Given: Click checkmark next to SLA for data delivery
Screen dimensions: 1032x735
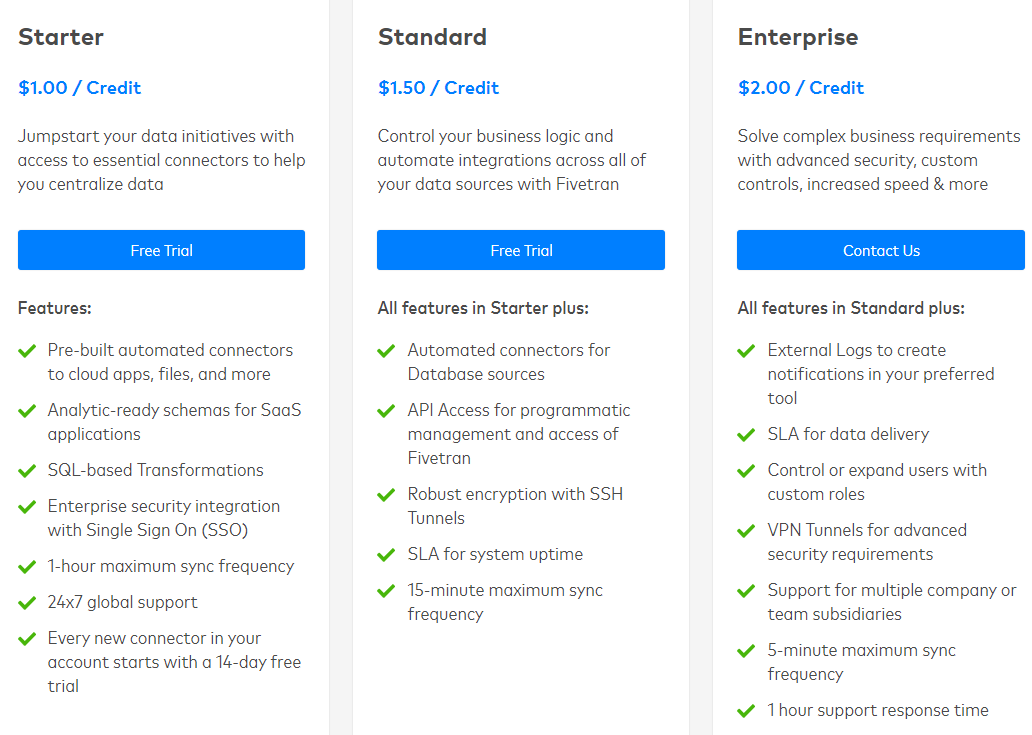Looking at the screenshot, I should pyautogui.click(x=746, y=435).
